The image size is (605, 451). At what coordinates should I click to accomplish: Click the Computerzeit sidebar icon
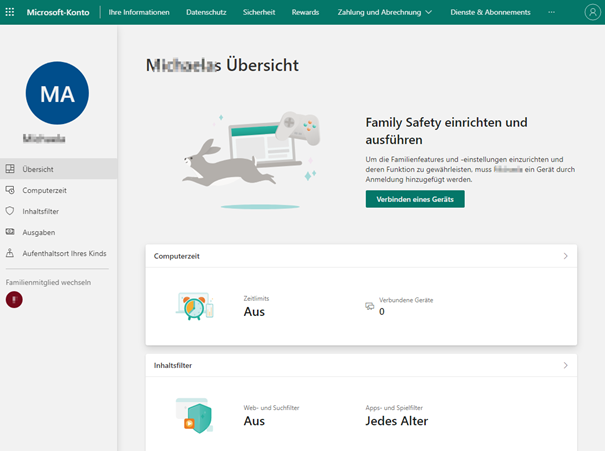[10, 190]
